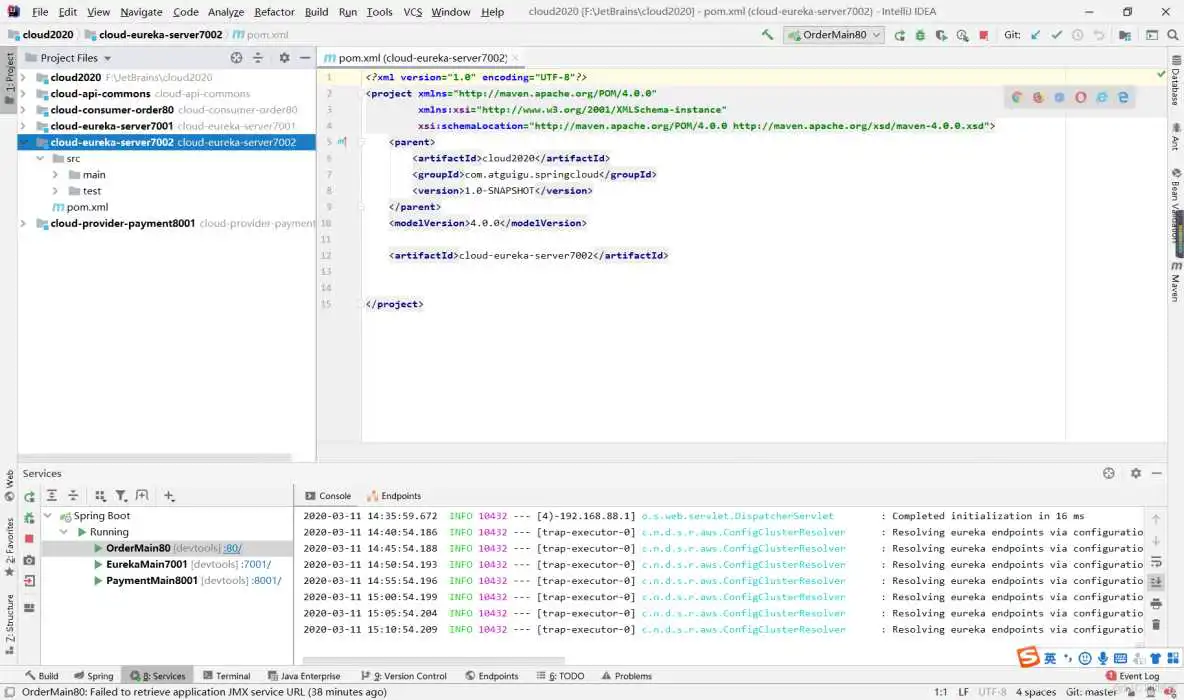Viewport: 1184px width, 700px height.
Task: Open the OrderMain80 run configuration dropdown
Action: pyautogui.click(x=876, y=33)
